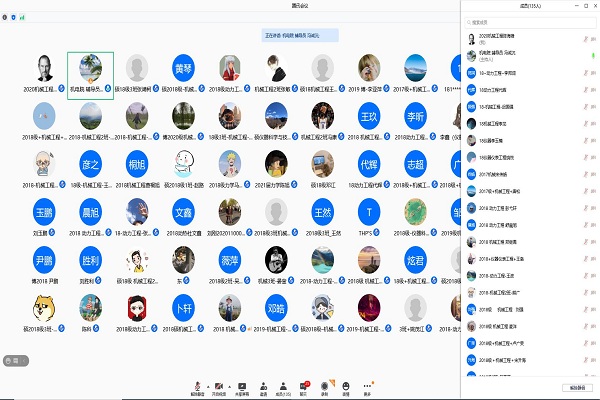600x400 pixels.
Task: Click the invite participants icon
Action: pos(262,385)
